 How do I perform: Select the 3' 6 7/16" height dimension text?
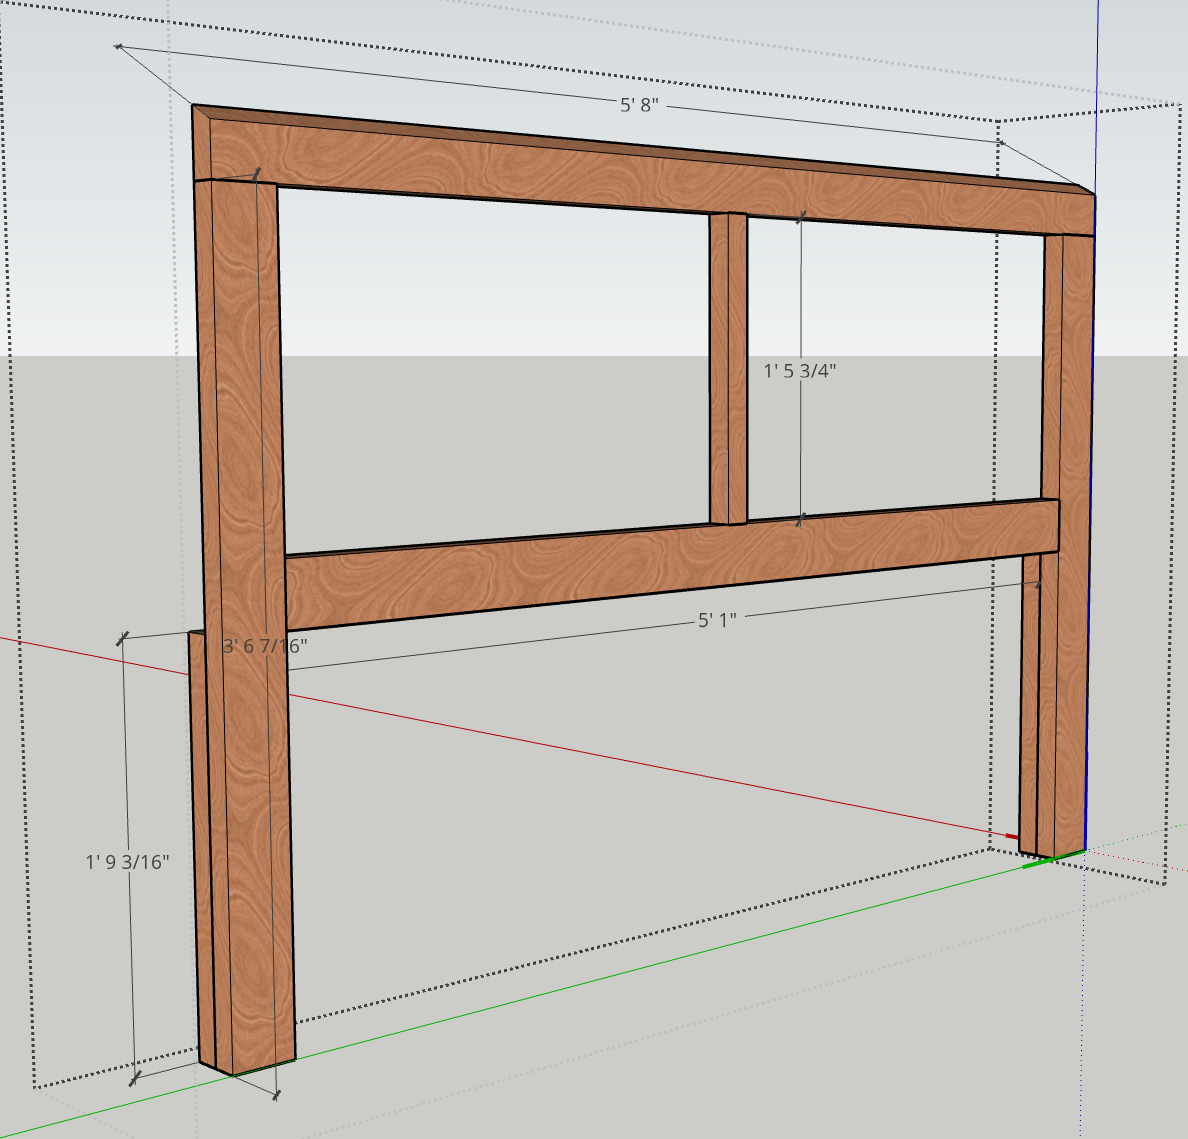coord(264,646)
